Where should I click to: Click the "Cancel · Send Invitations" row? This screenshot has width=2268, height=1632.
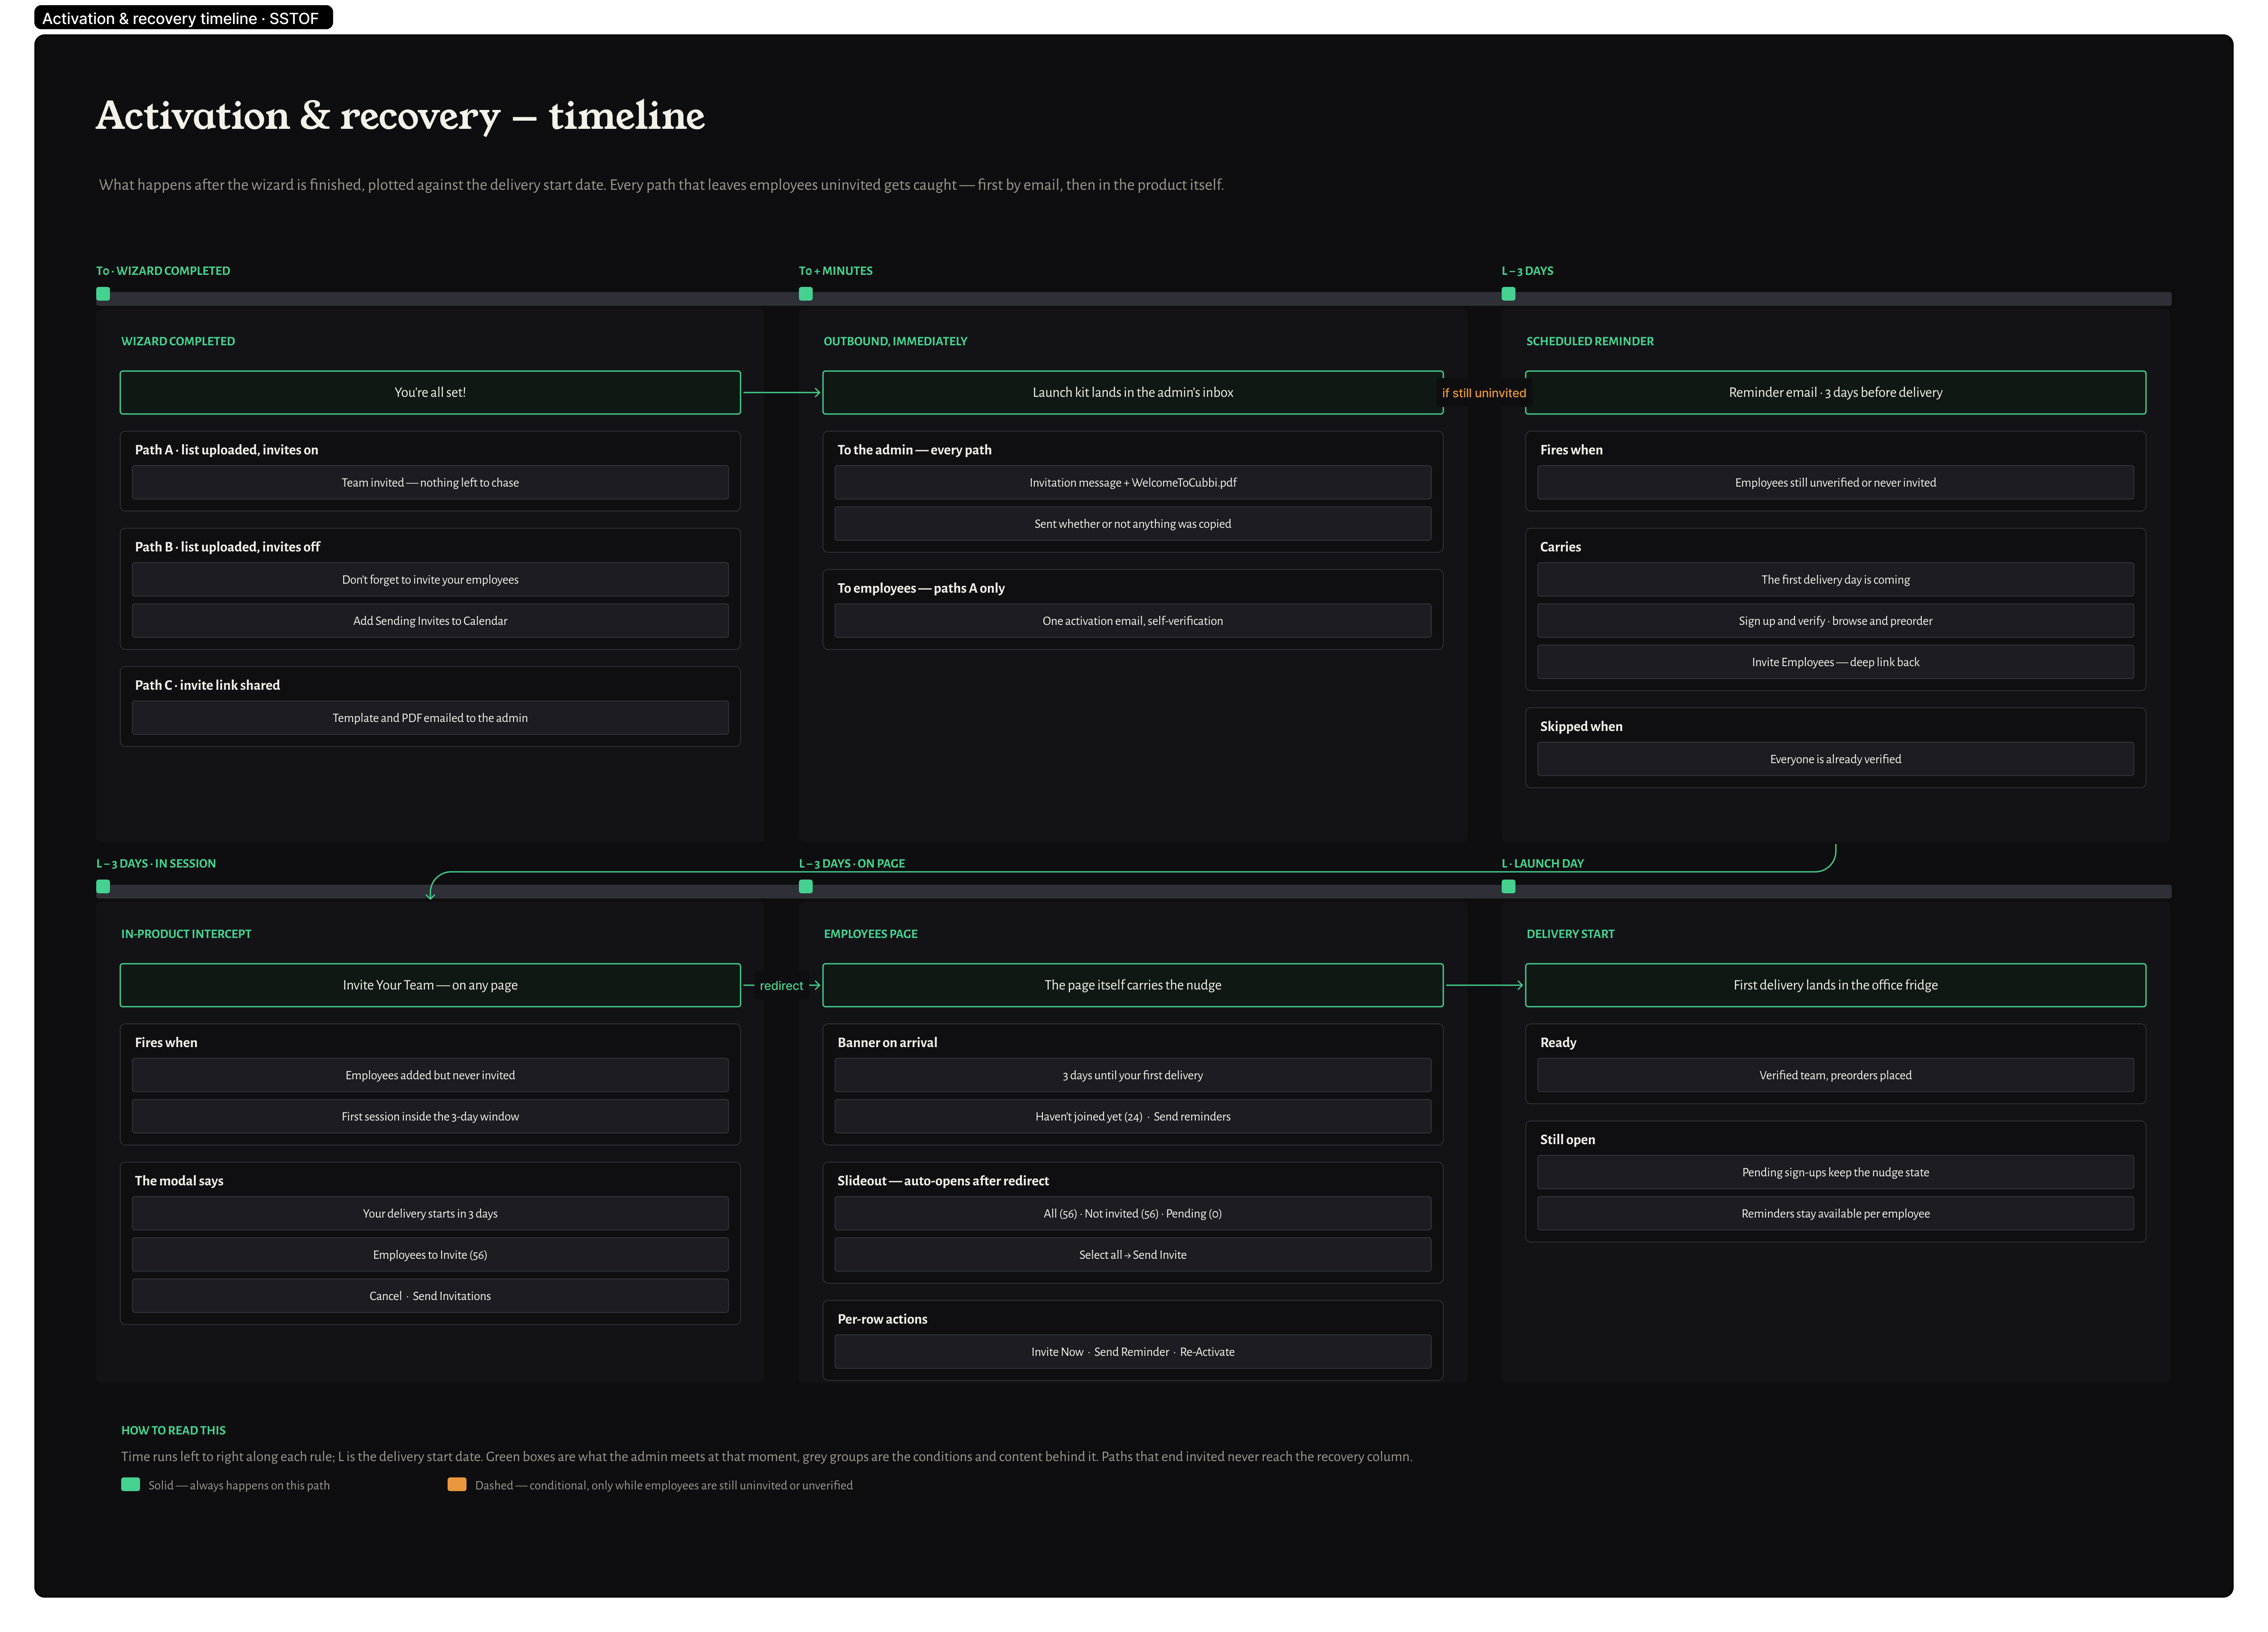(430, 1296)
